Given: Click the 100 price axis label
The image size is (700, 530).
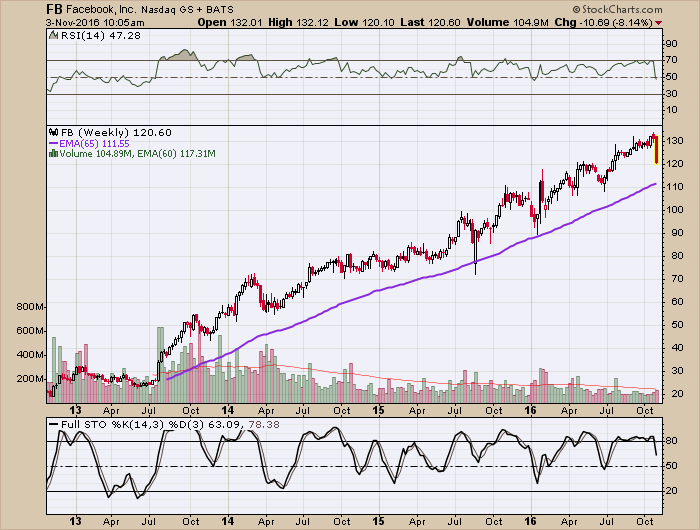Looking at the screenshot, I should [x=675, y=209].
